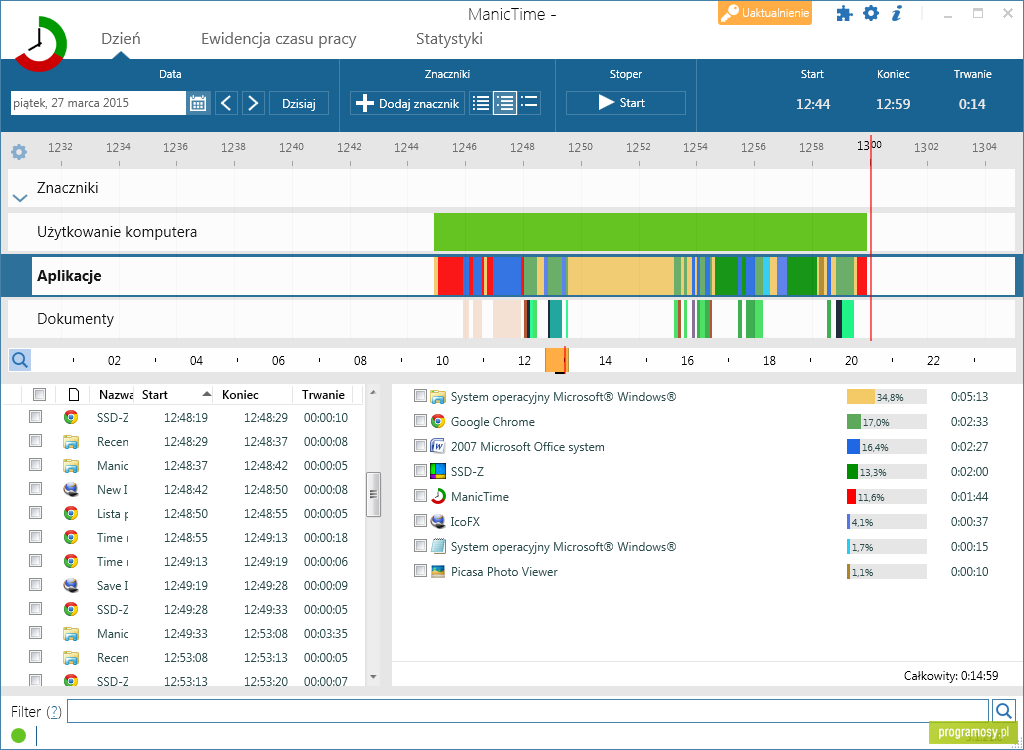Click the ManicTime clock logo
This screenshot has width=1024, height=750.
pos(40,44)
